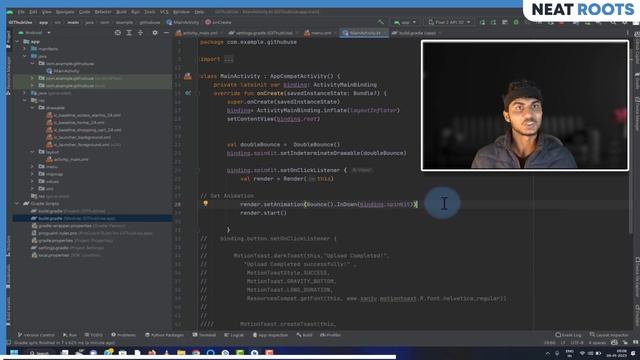Viewport: 640px width, 360px height.
Task: Click UTF-8 encoding in status bar
Action: click(577, 343)
